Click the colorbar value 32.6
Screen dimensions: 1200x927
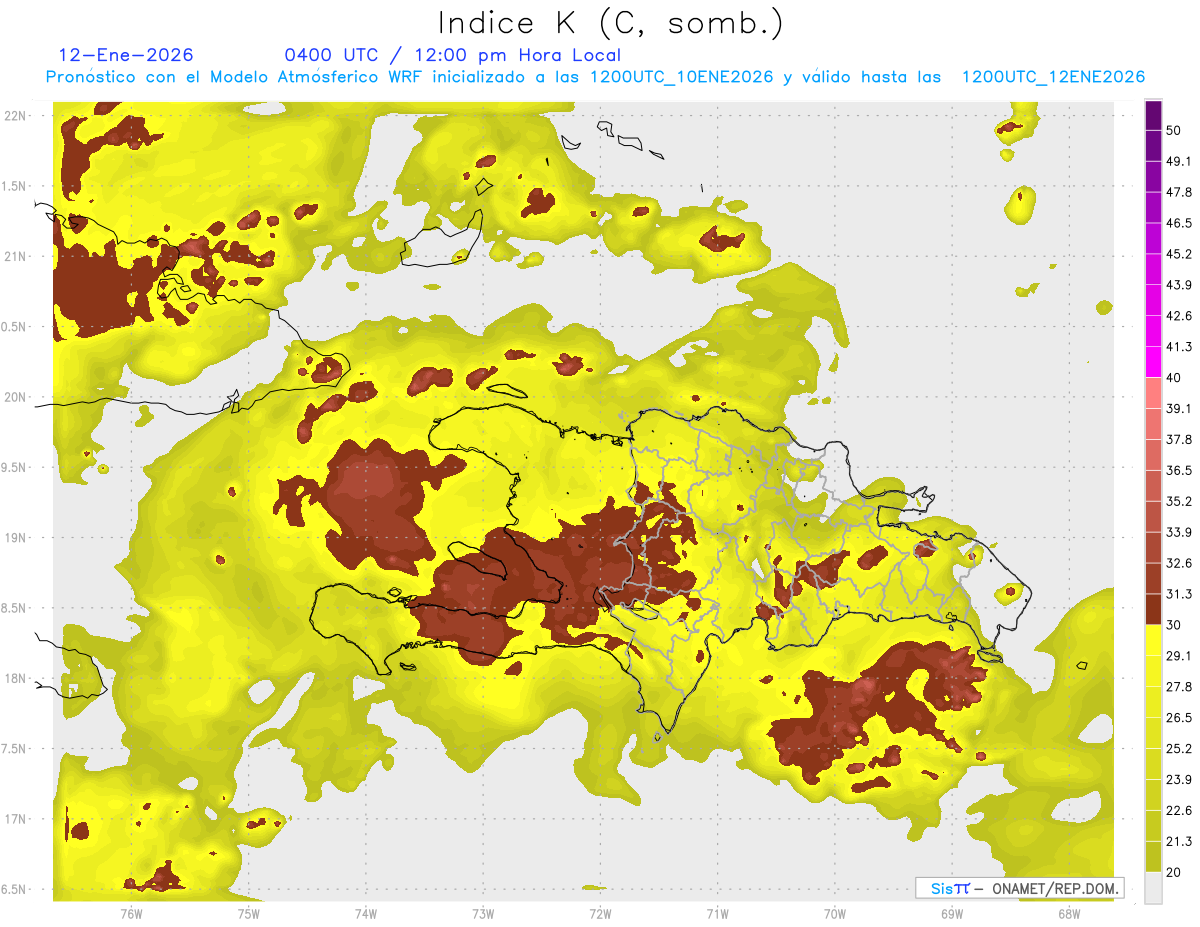[1178, 563]
